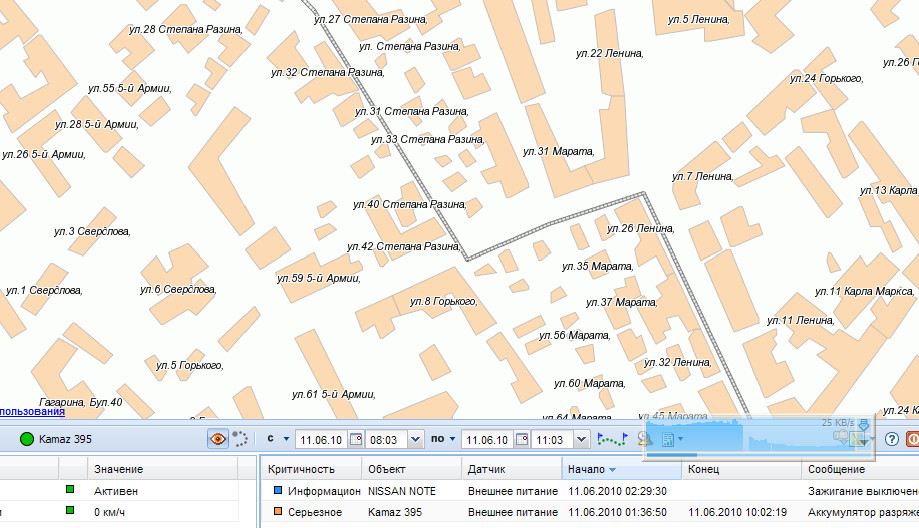Open the 'с' start period dropdown arrow
919x528 pixels.
pos(286,439)
